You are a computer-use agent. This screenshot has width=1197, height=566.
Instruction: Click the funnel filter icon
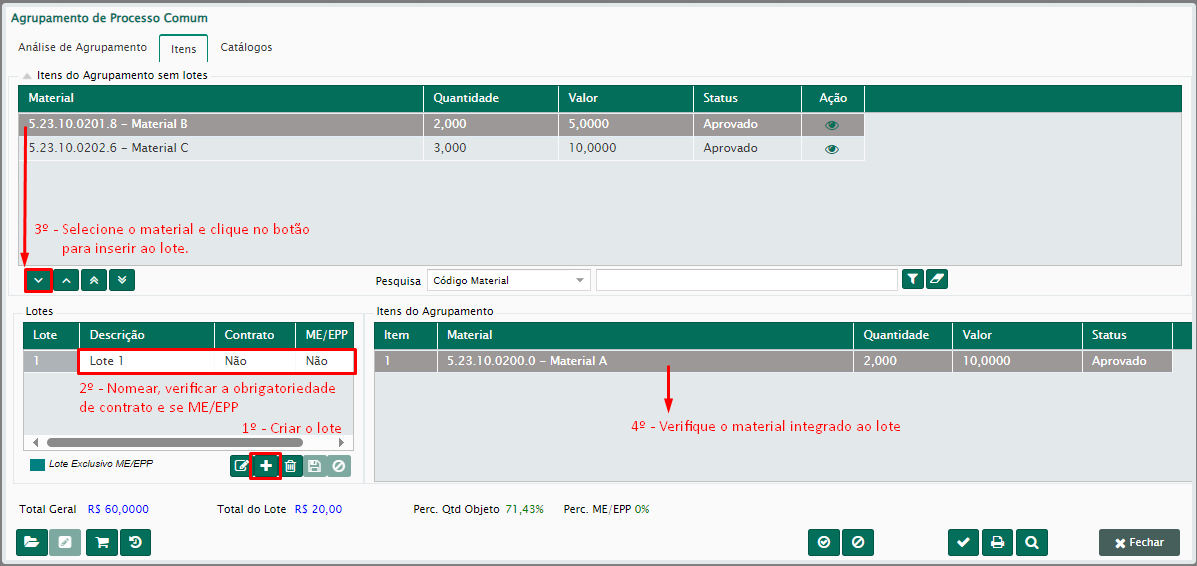tap(912, 280)
